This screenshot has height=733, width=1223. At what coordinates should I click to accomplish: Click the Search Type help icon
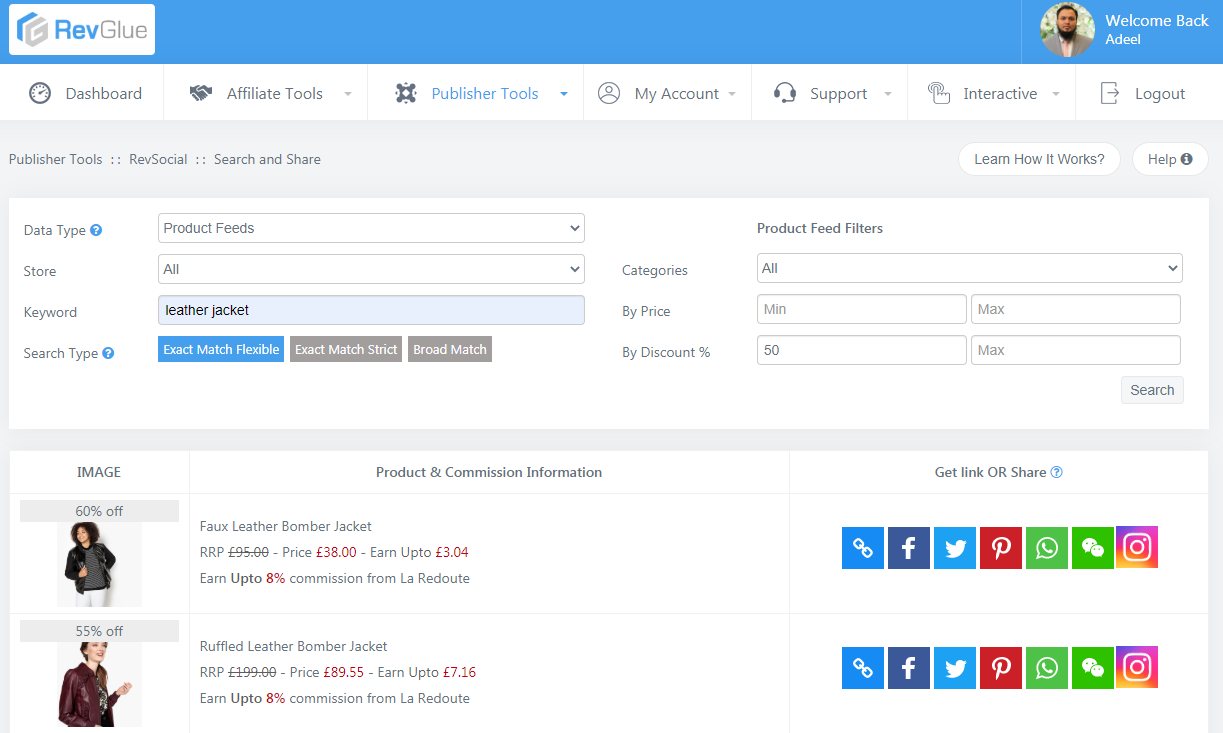108,353
